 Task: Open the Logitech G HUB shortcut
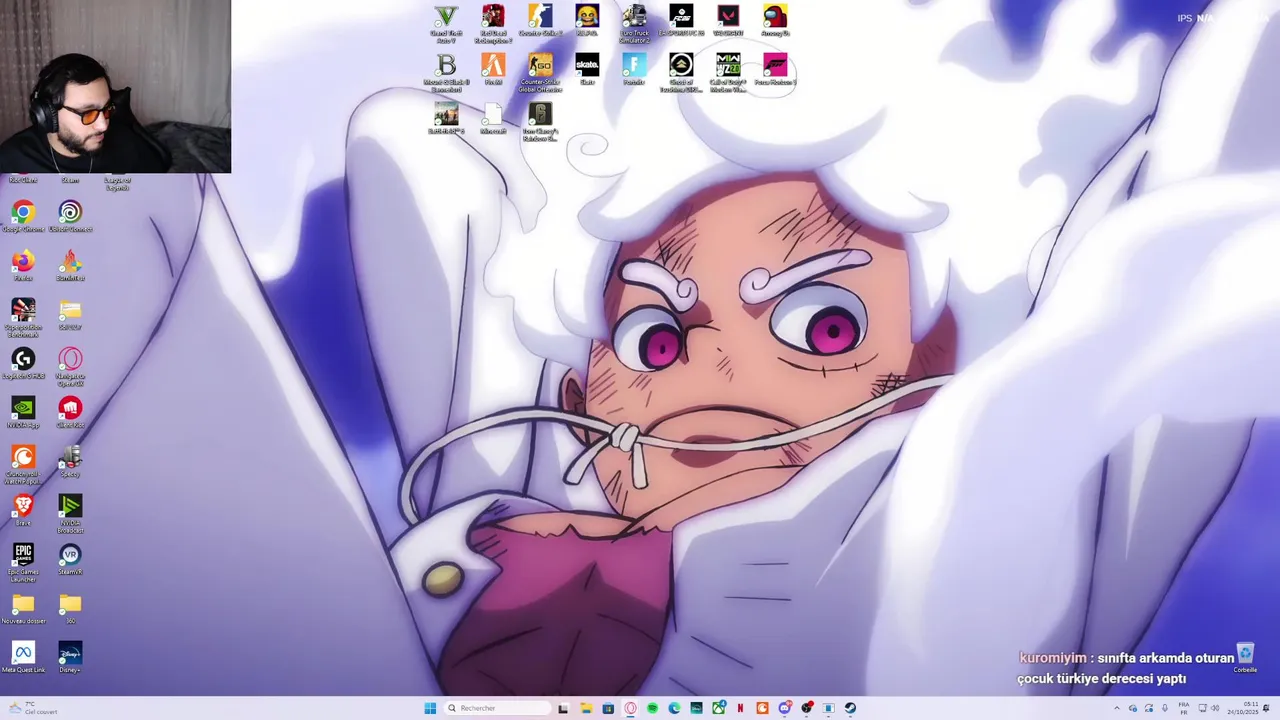23,363
